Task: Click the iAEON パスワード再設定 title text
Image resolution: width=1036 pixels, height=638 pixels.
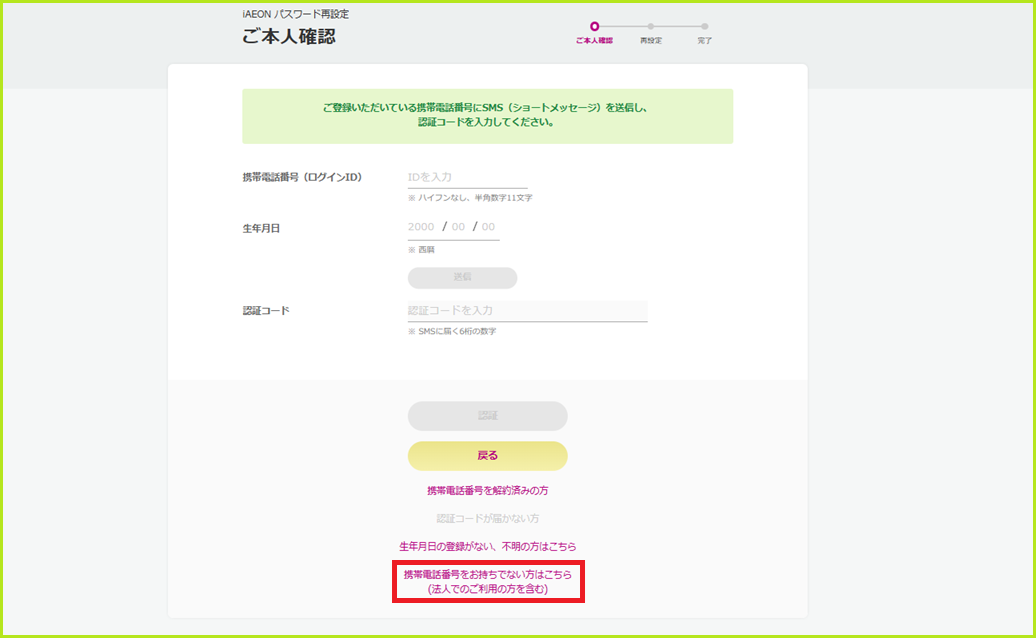Action: click(295, 14)
